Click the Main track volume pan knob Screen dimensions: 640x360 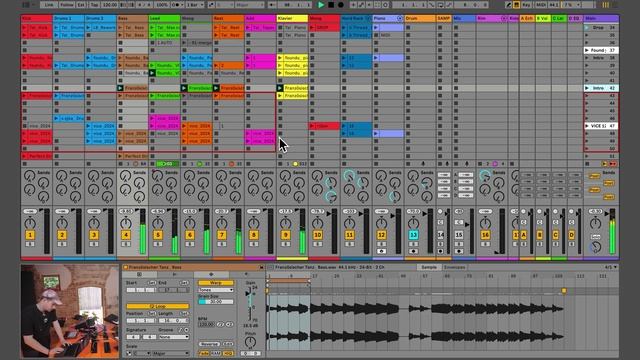coord(596,223)
